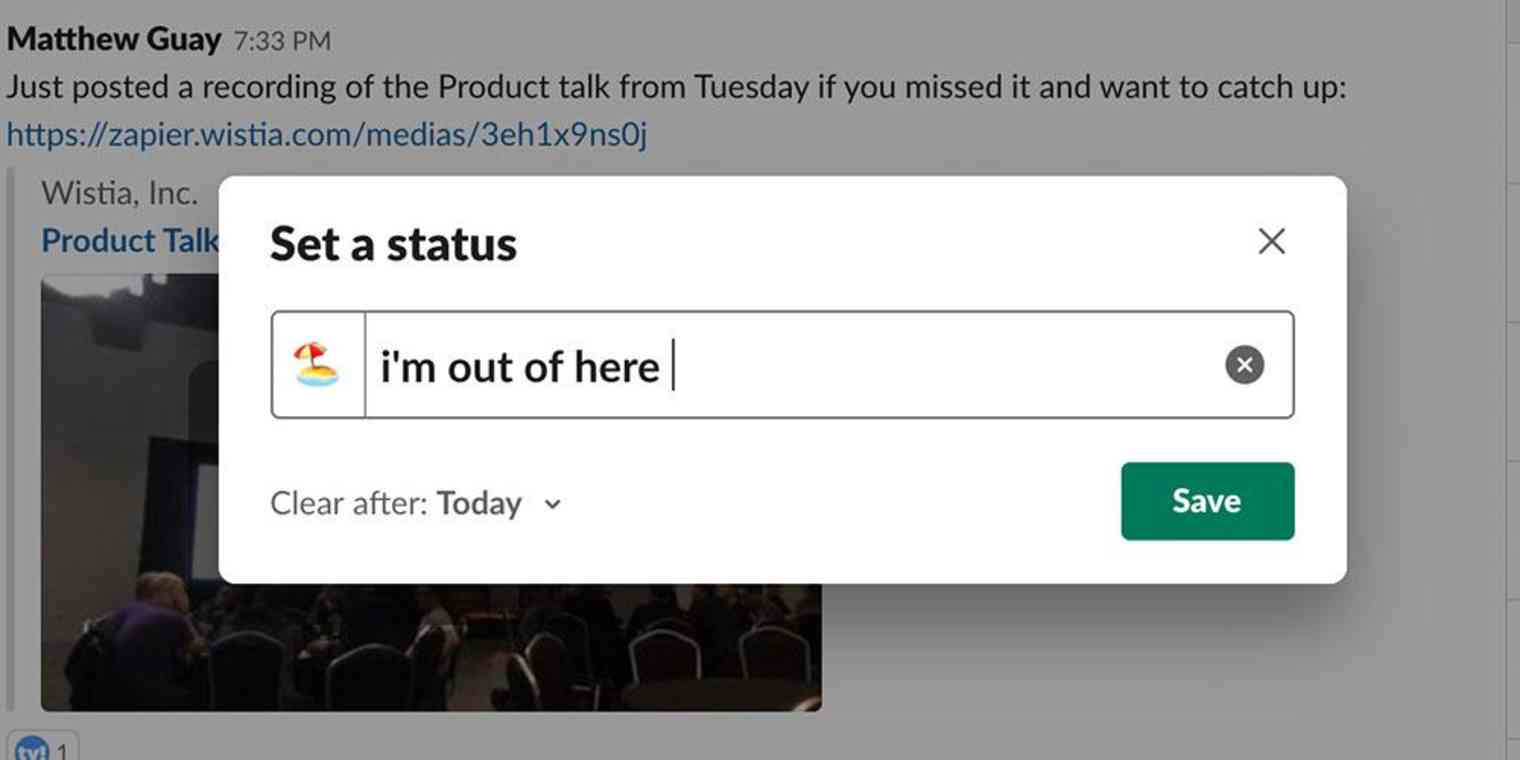Open the Product Talk link
The image size is (1520, 760).
click(x=130, y=240)
